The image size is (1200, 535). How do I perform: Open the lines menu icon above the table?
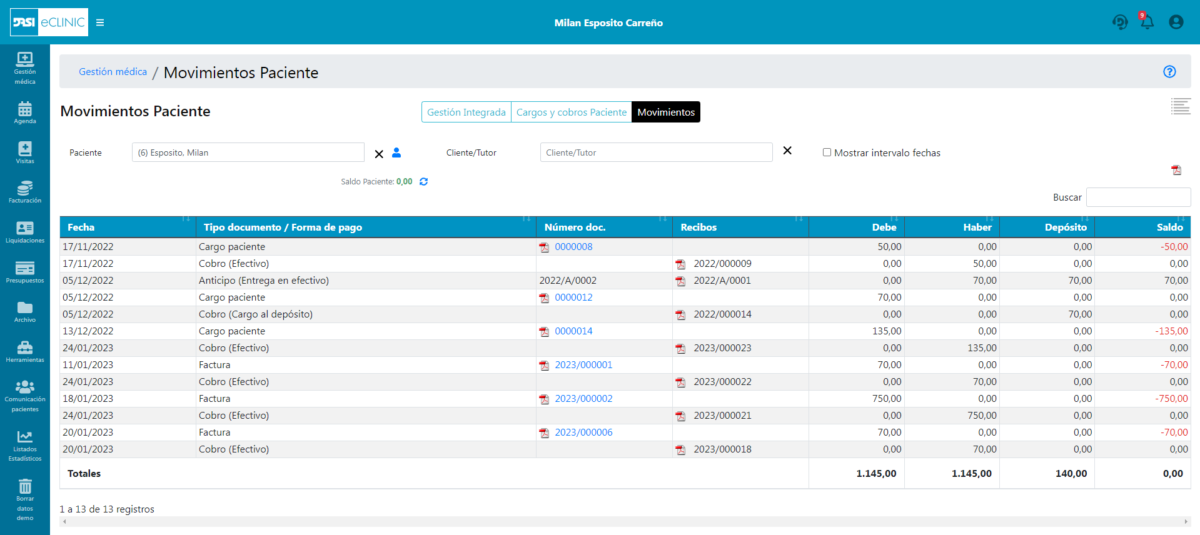[1180, 106]
